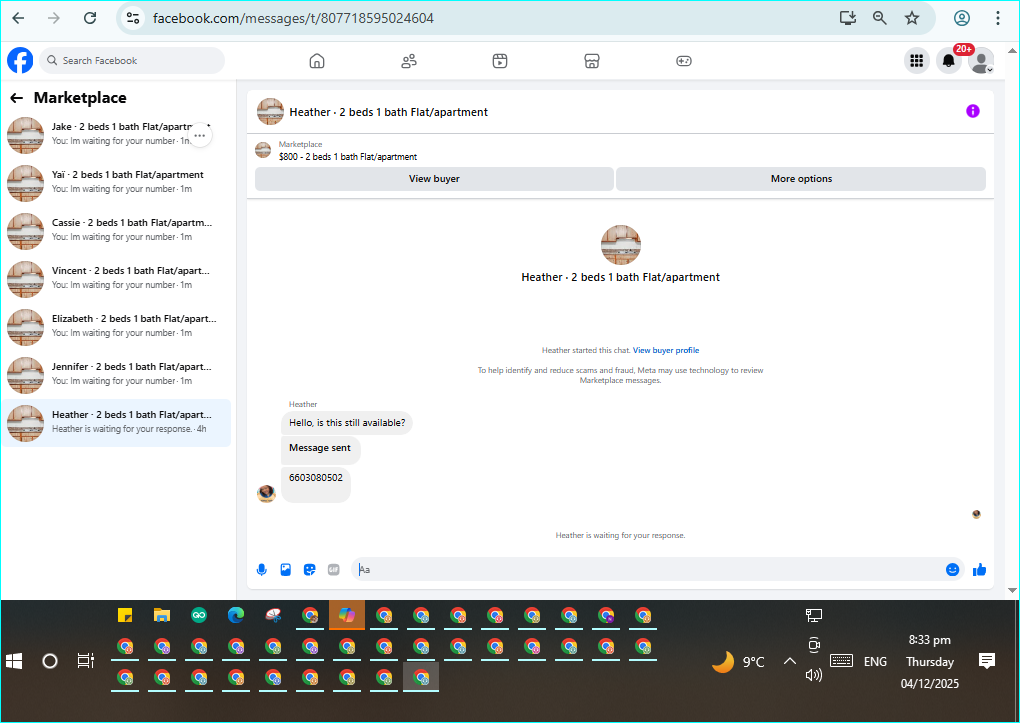Open File Explorer from the taskbar
The image size is (1020, 723).
[x=161, y=615]
